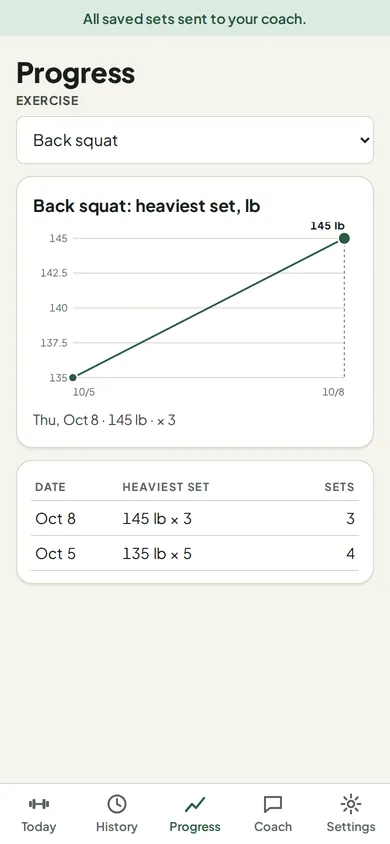Image resolution: width=390 pixels, height=844 pixels.
Task: Click the DATE column header
Action: [50, 487]
